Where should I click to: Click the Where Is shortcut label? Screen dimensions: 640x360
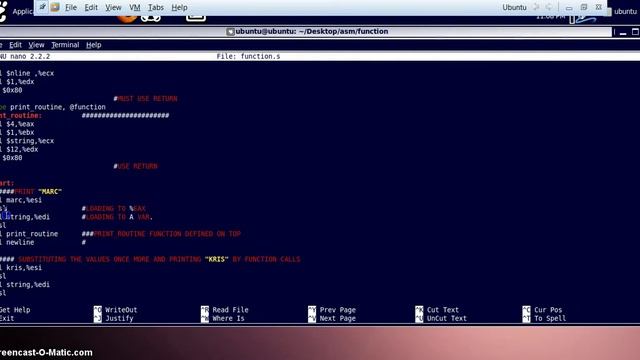pyautogui.click(x=228, y=318)
